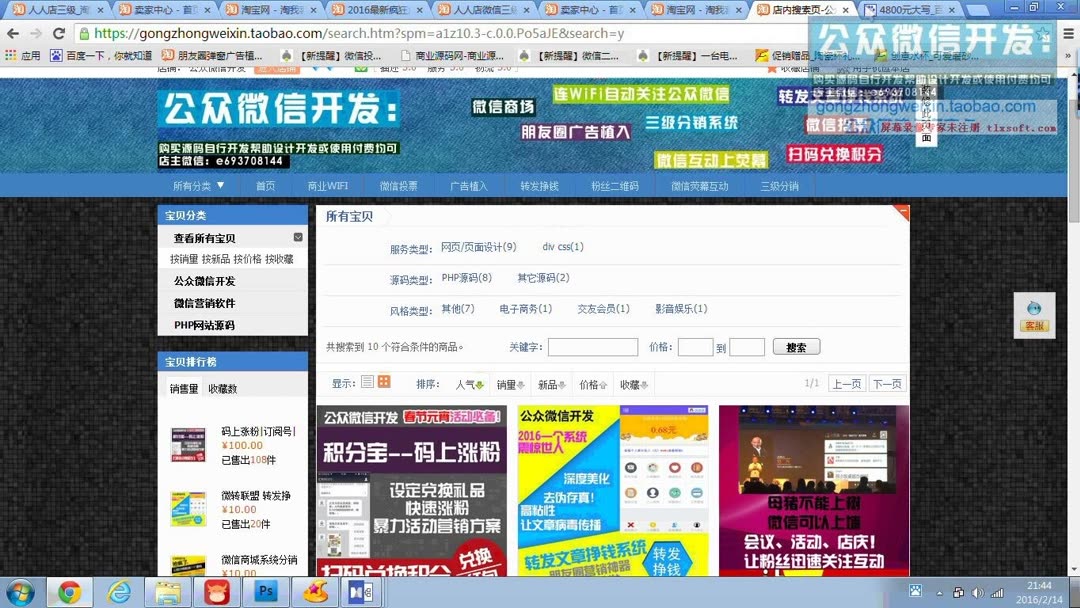Launch Photoshop from the taskbar

(x=265, y=592)
